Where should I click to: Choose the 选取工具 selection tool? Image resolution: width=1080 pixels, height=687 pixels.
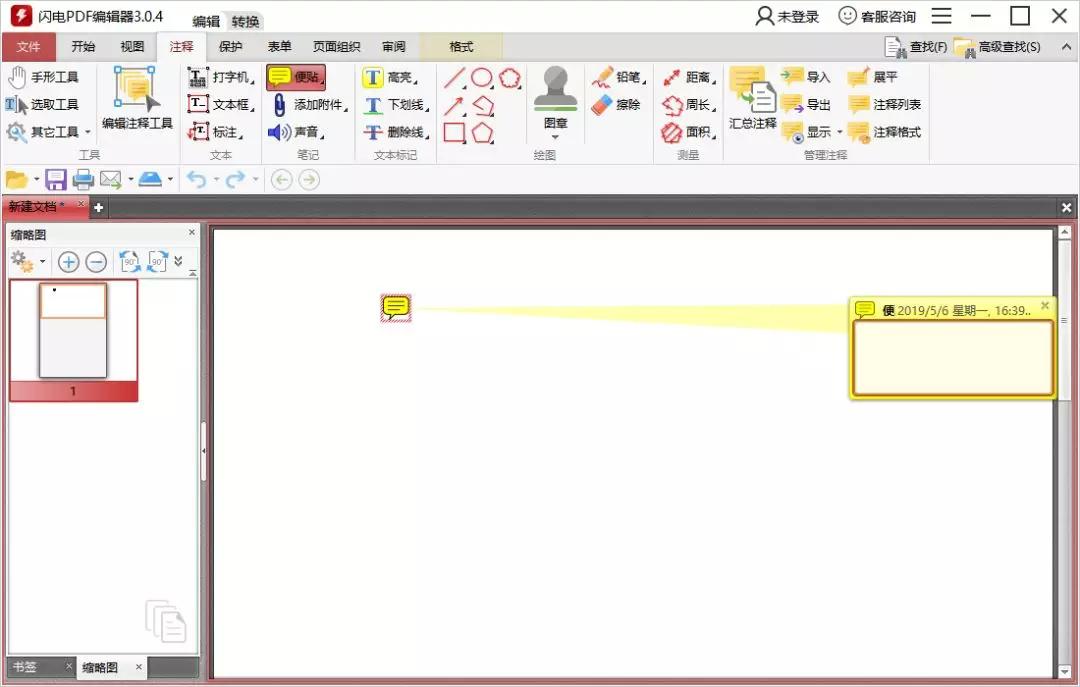click(43, 105)
